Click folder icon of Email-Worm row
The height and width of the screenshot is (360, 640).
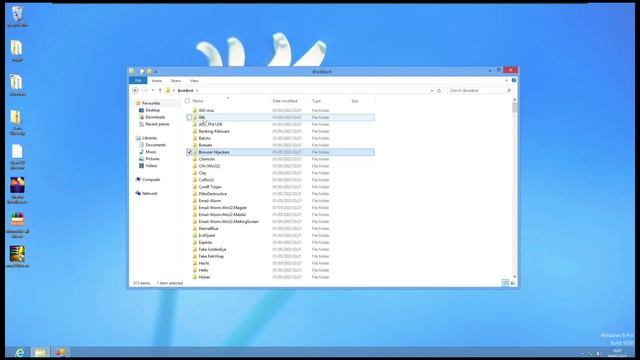click(x=195, y=200)
